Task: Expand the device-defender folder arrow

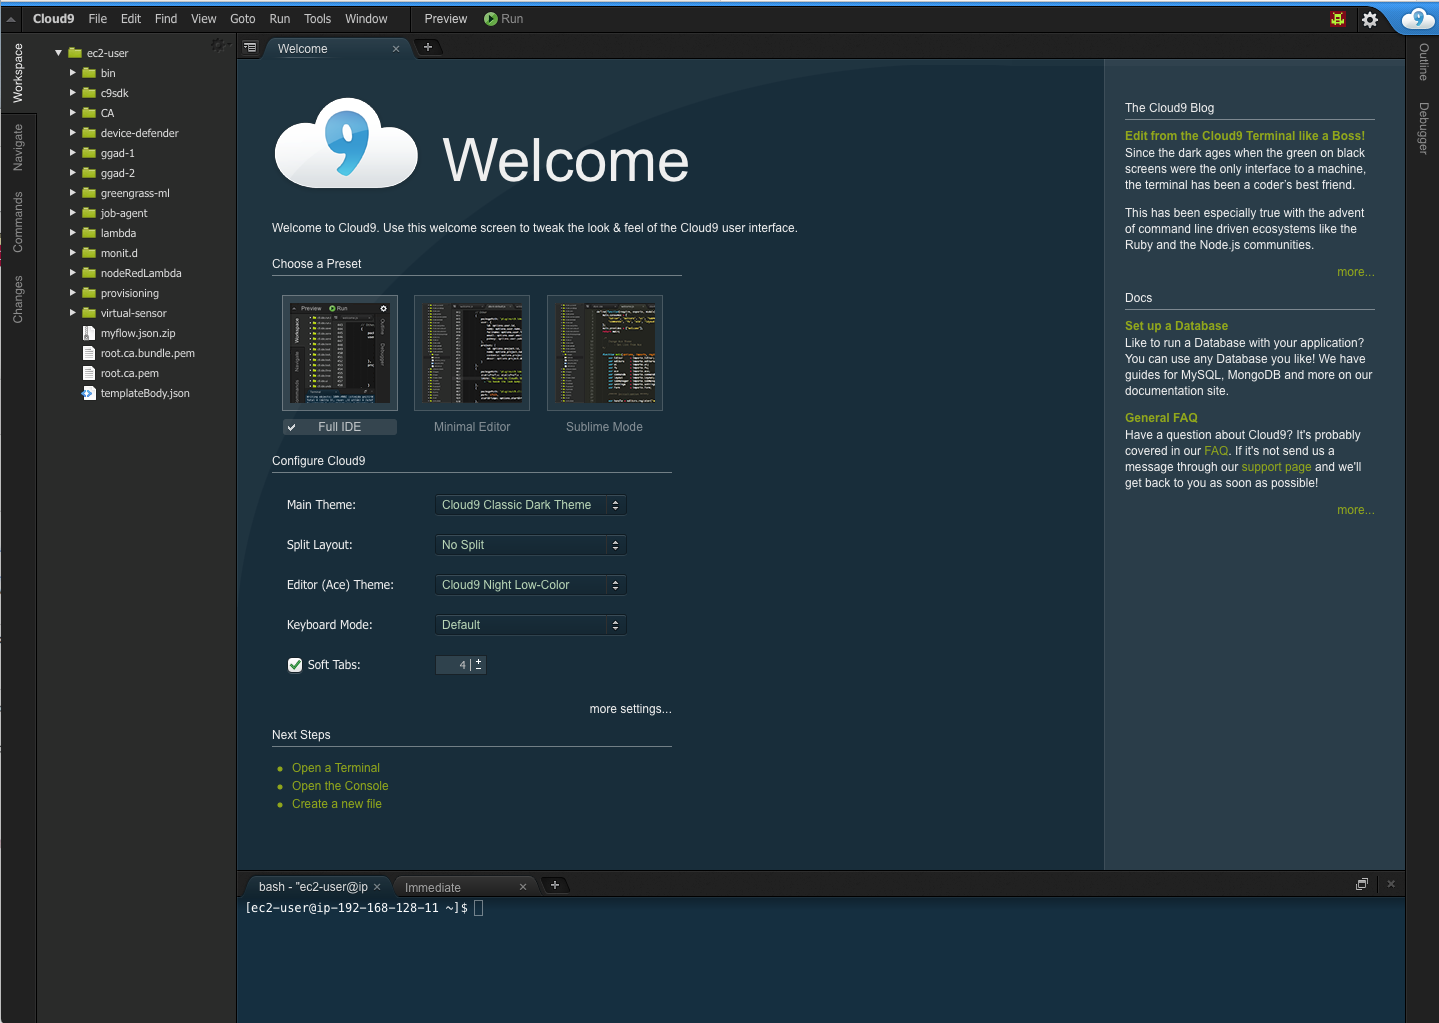Action: pyautogui.click(x=72, y=133)
